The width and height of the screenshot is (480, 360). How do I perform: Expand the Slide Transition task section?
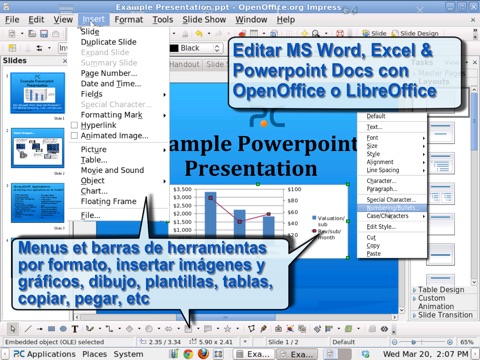click(x=442, y=315)
